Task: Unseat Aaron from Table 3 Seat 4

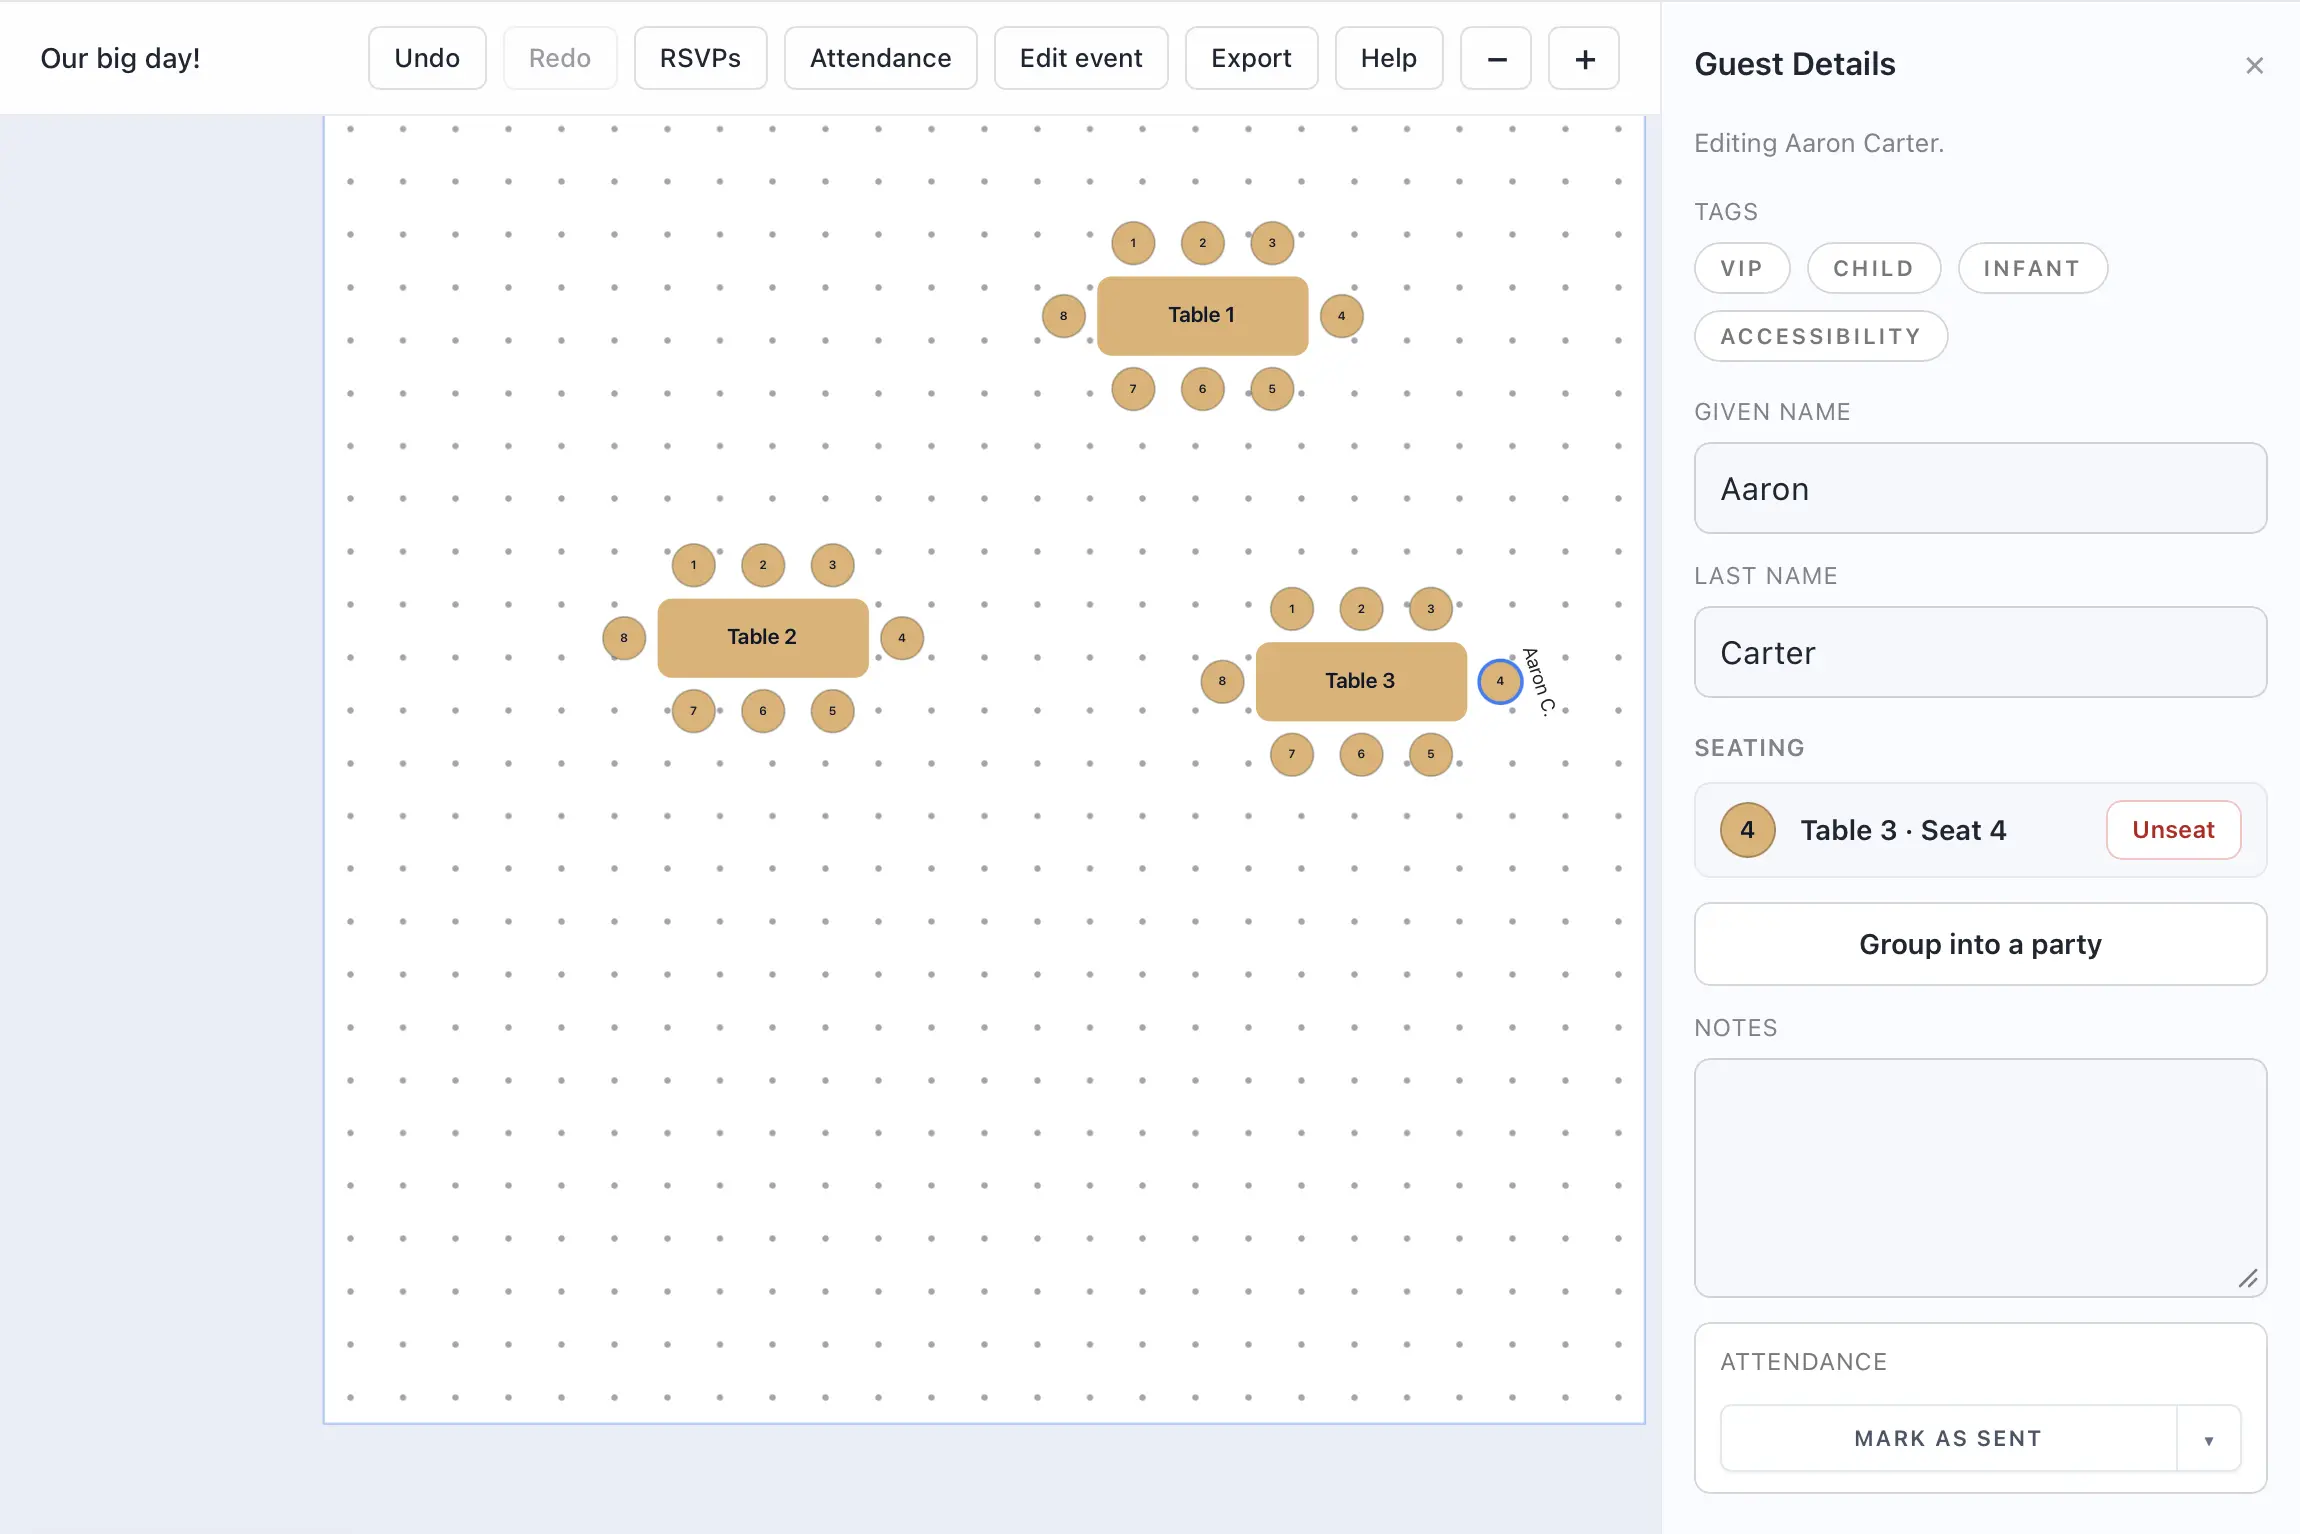Action: [x=2172, y=829]
